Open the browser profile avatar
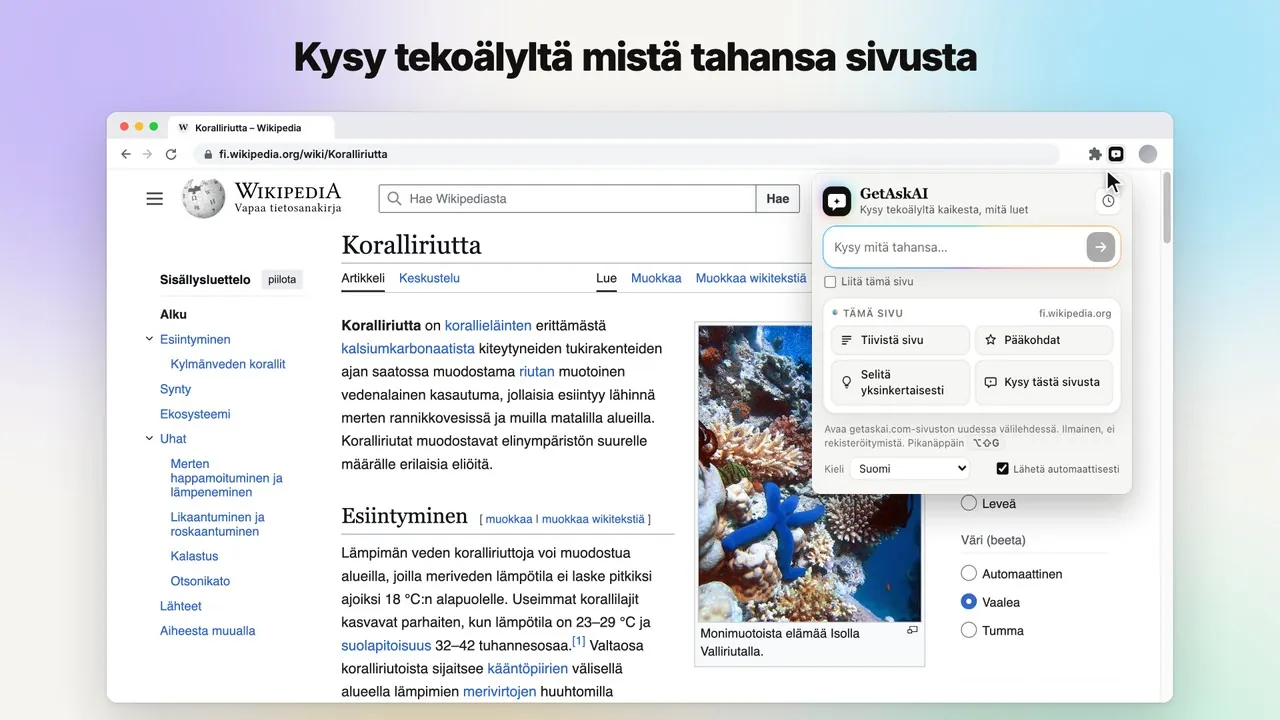This screenshot has height=720, width=1280. (1148, 154)
